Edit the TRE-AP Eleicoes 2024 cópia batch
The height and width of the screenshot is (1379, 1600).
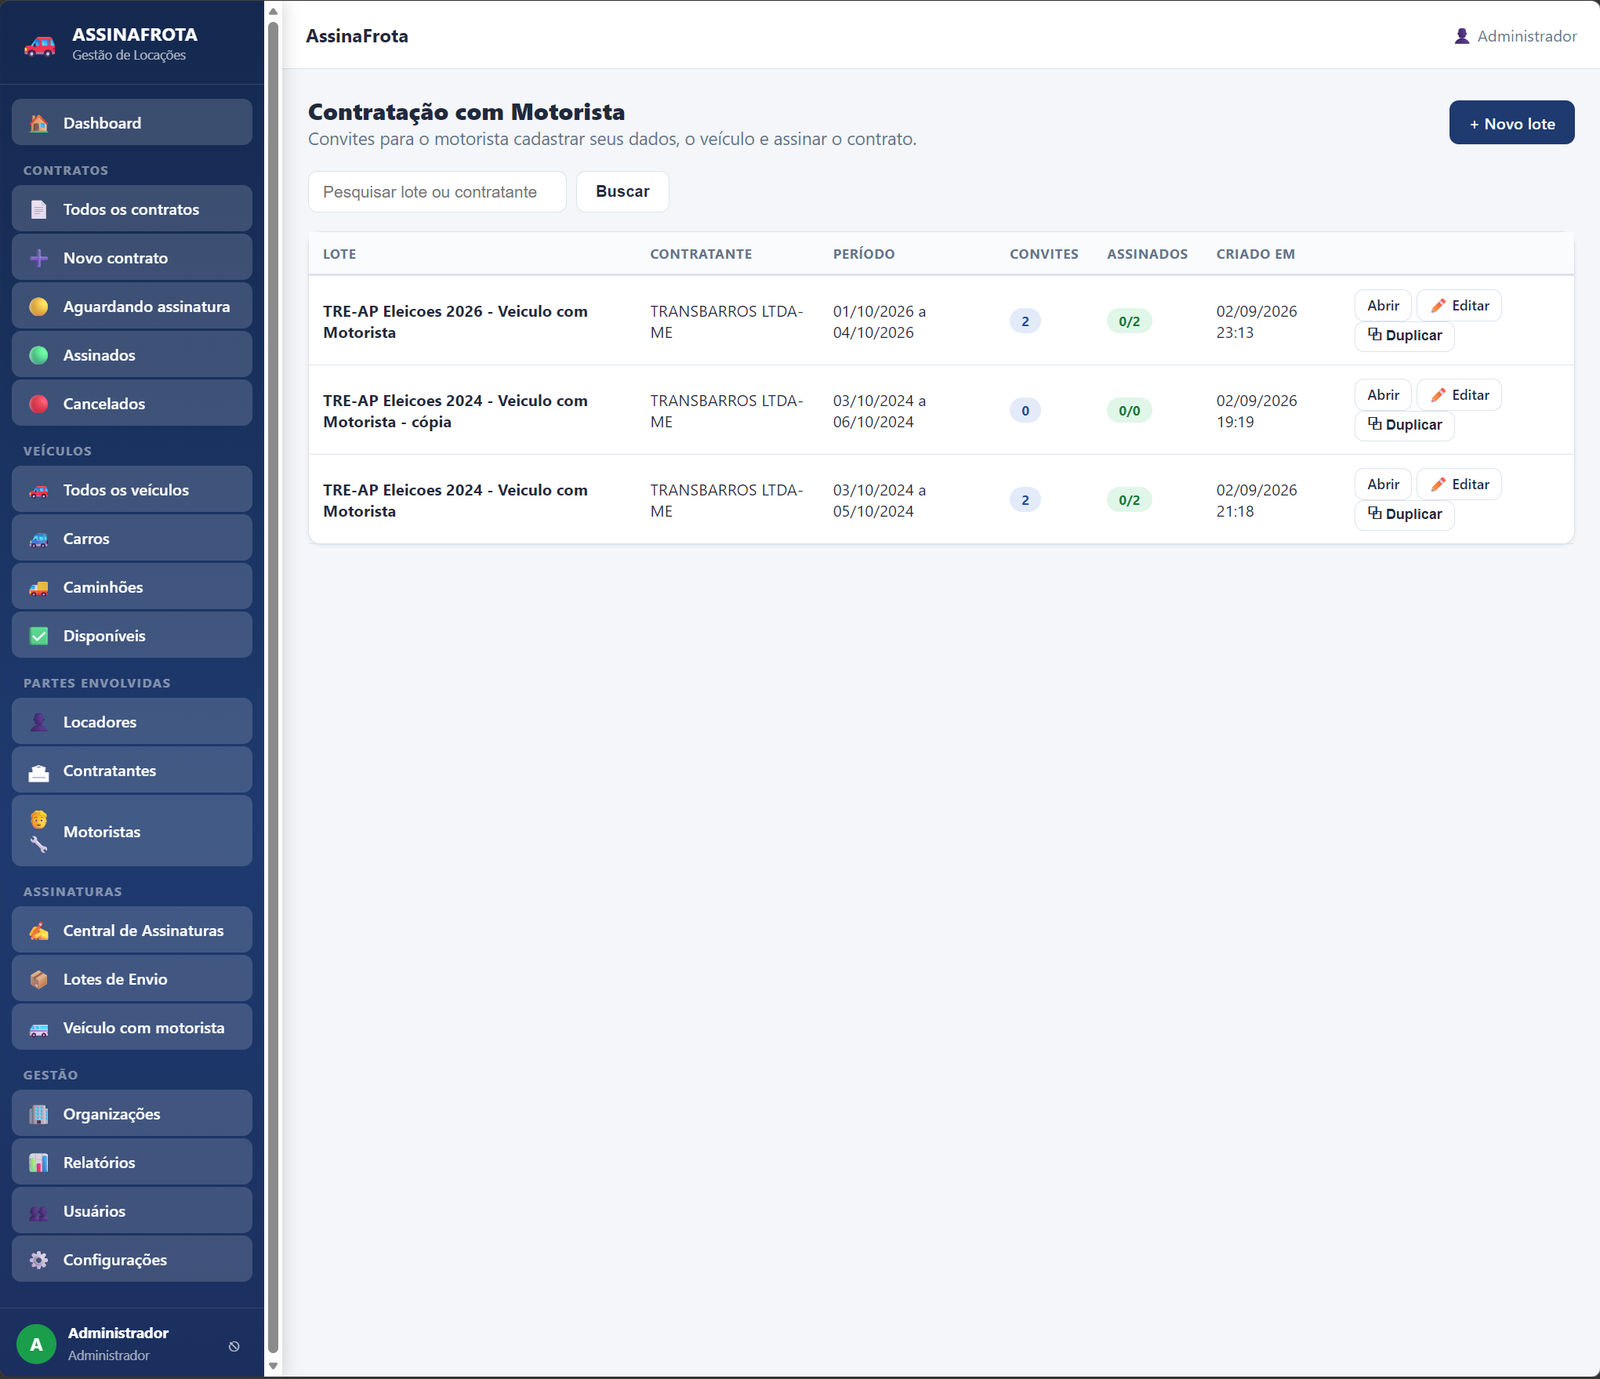pos(1460,395)
